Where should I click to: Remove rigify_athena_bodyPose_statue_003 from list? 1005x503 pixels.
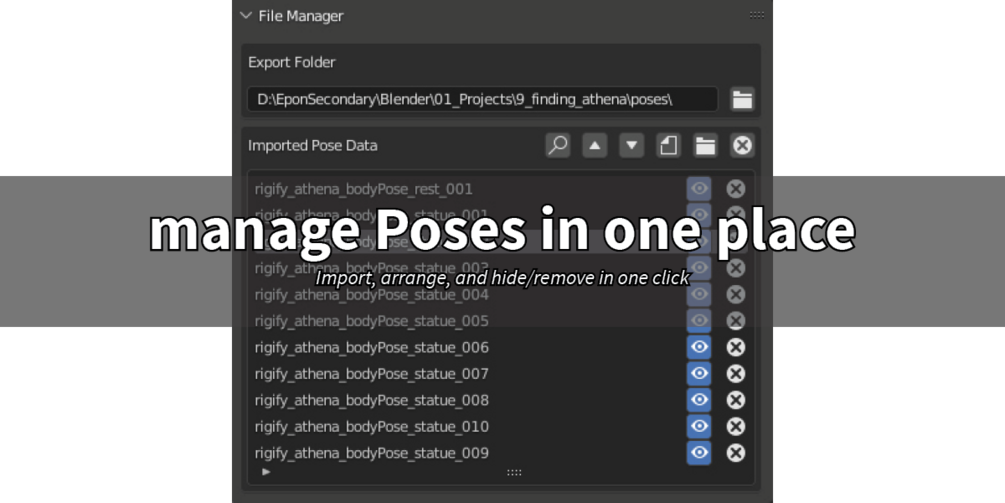coord(736,268)
